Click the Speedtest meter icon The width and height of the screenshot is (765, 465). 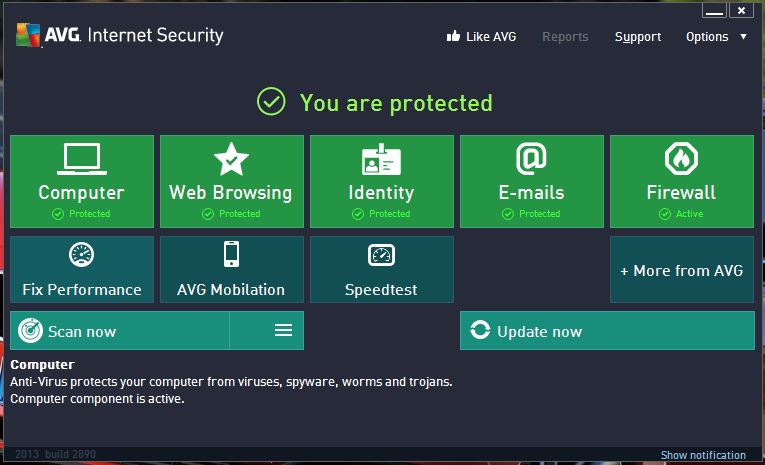coord(381,255)
